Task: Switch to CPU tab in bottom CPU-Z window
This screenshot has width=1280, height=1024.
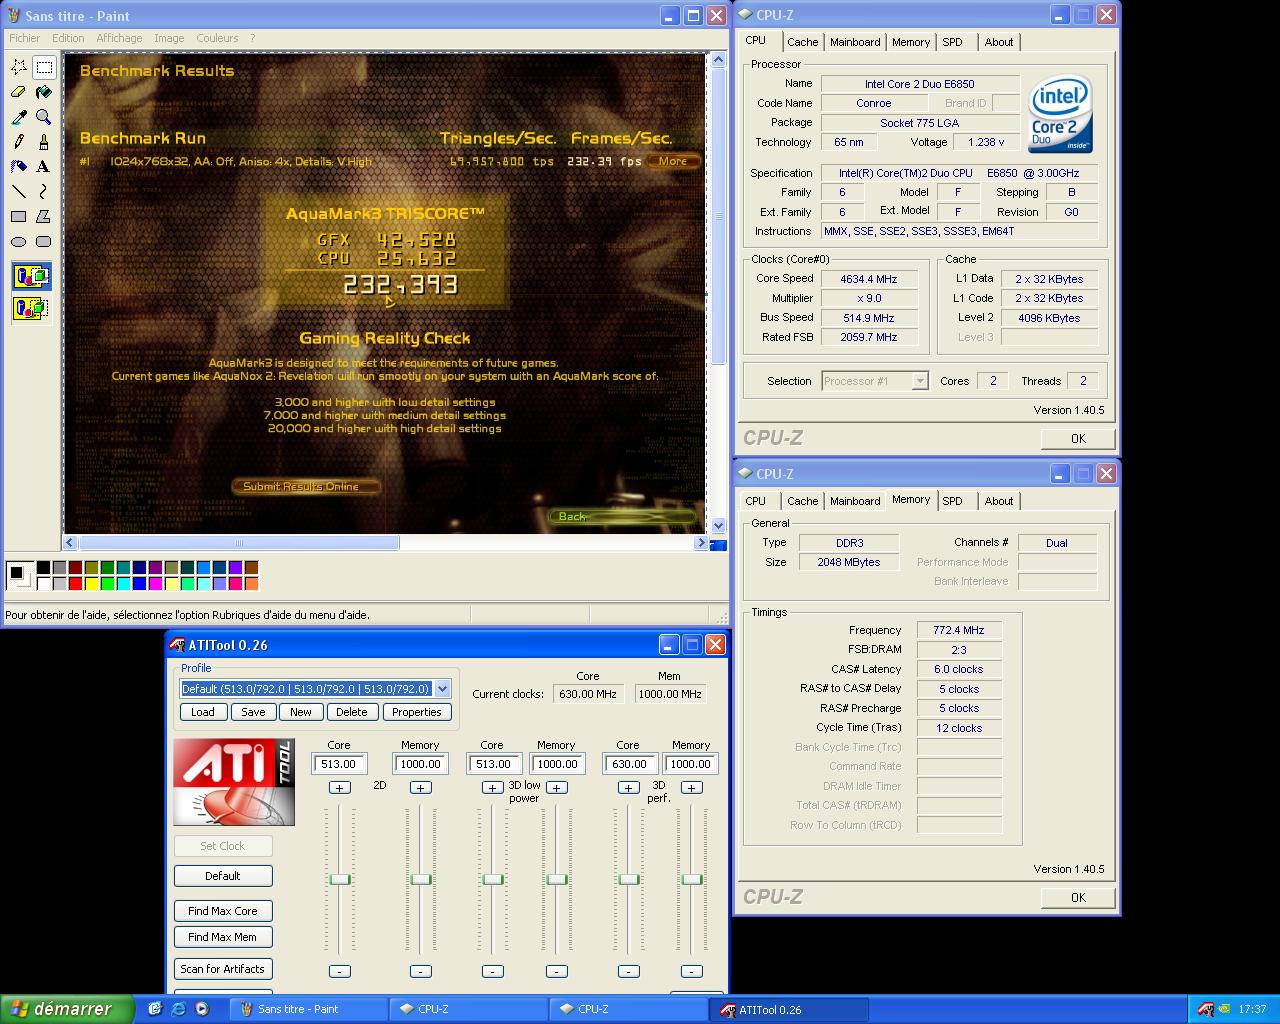Action: pos(756,501)
